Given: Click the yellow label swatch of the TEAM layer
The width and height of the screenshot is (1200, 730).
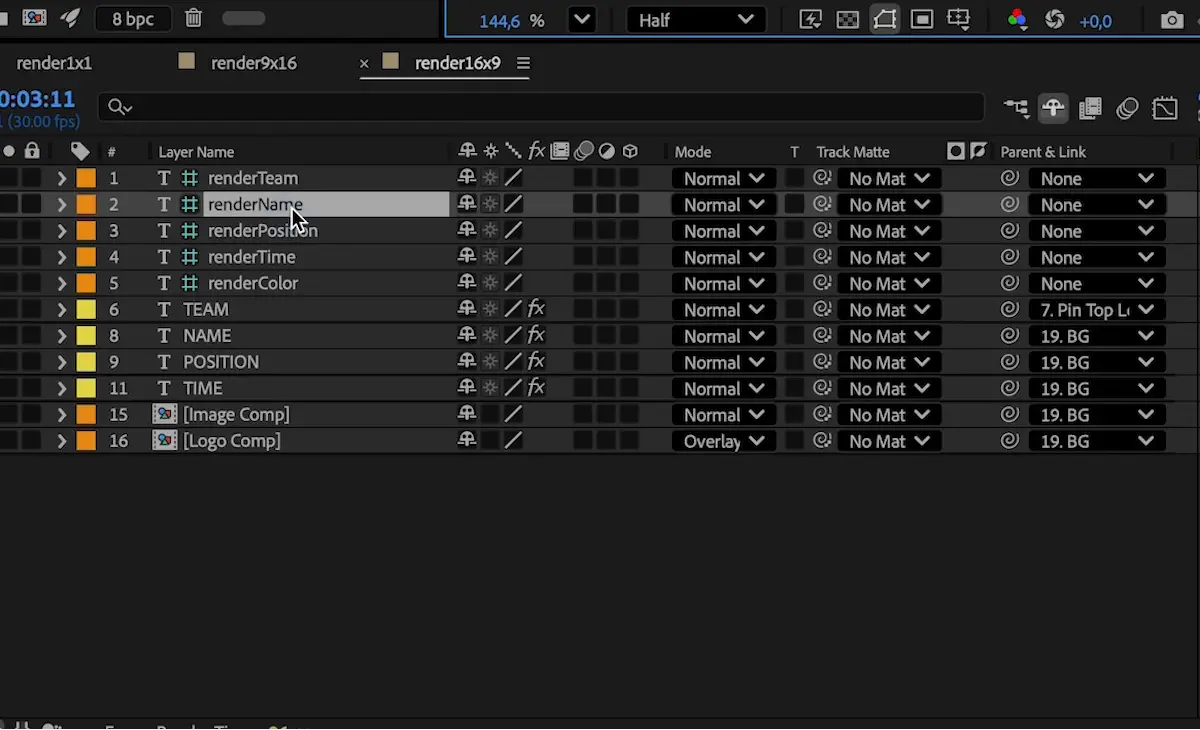Looking at the screenshot, I should pyautogui.click(x=85, y=309).
